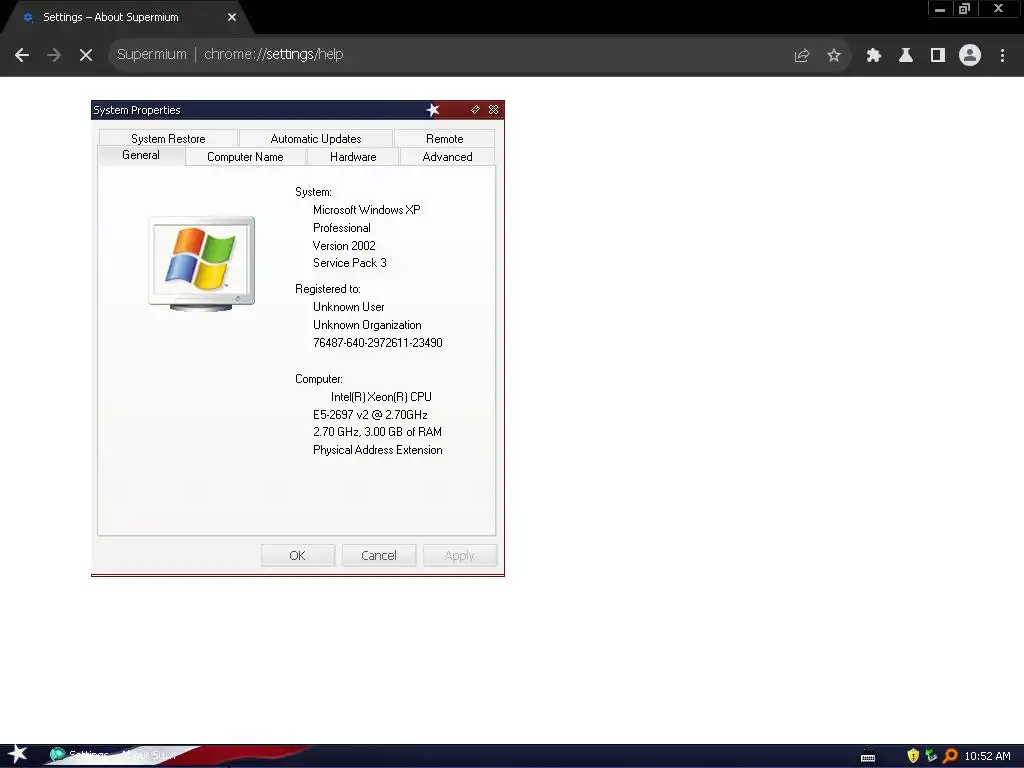Click the orange magnifier tray icon

click(x=950, y=756)
